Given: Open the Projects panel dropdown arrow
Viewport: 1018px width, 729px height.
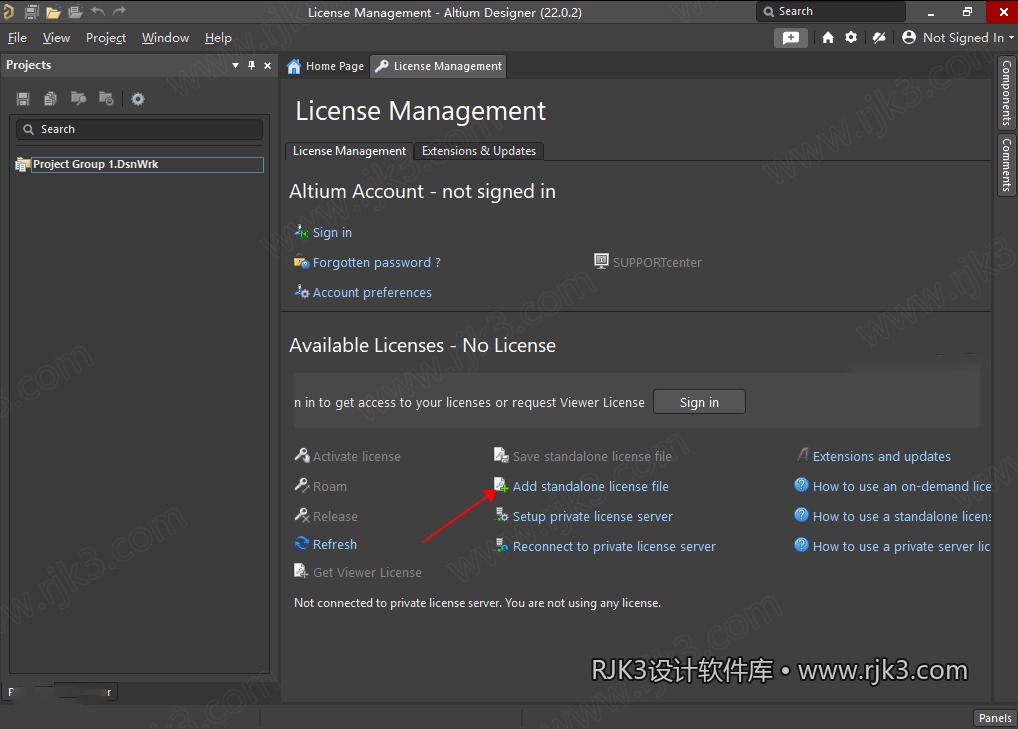Looking at the screenshot, I should coord(235,65).
